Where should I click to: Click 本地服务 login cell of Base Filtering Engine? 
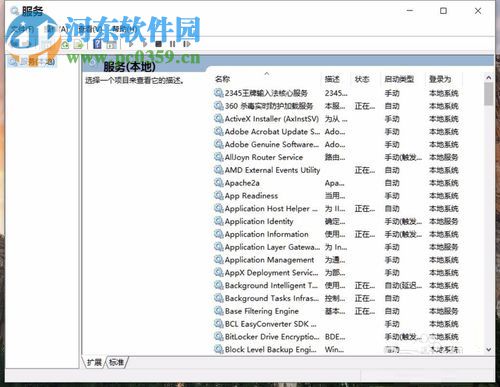(x=444, y=311)
